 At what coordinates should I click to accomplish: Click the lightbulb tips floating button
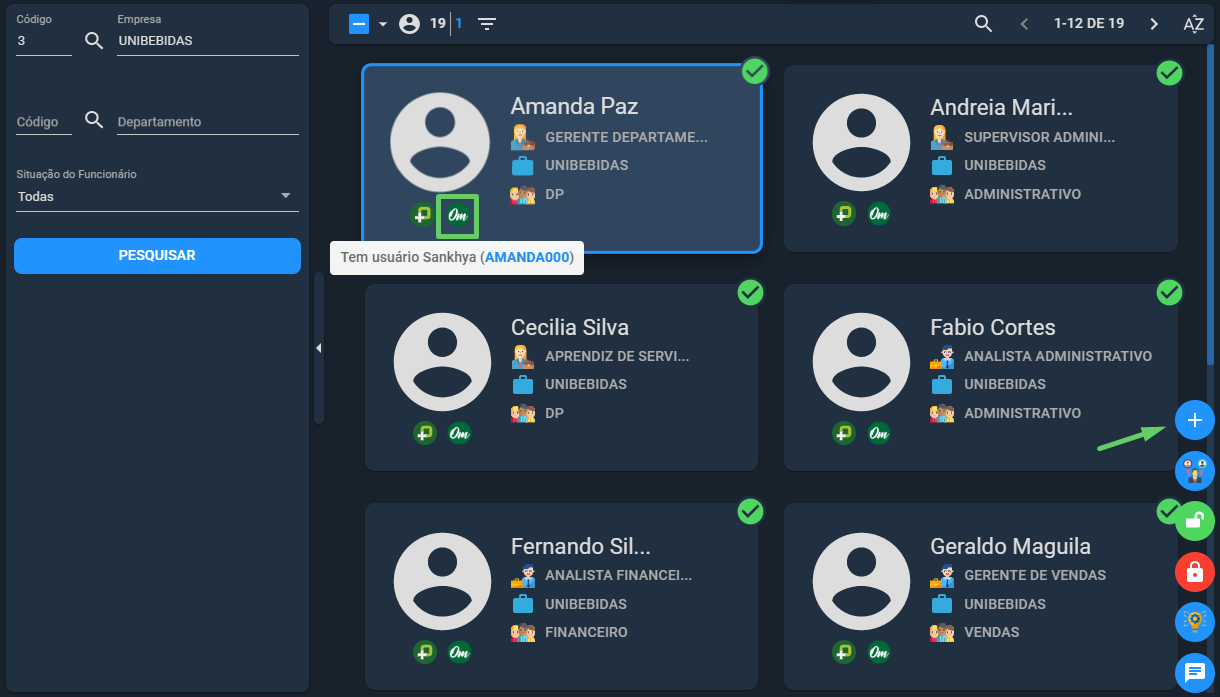click(x=1194, y=622)
